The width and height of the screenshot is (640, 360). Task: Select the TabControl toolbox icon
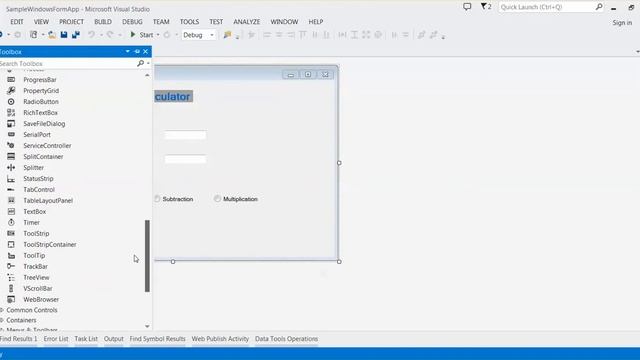coord(11,190)
